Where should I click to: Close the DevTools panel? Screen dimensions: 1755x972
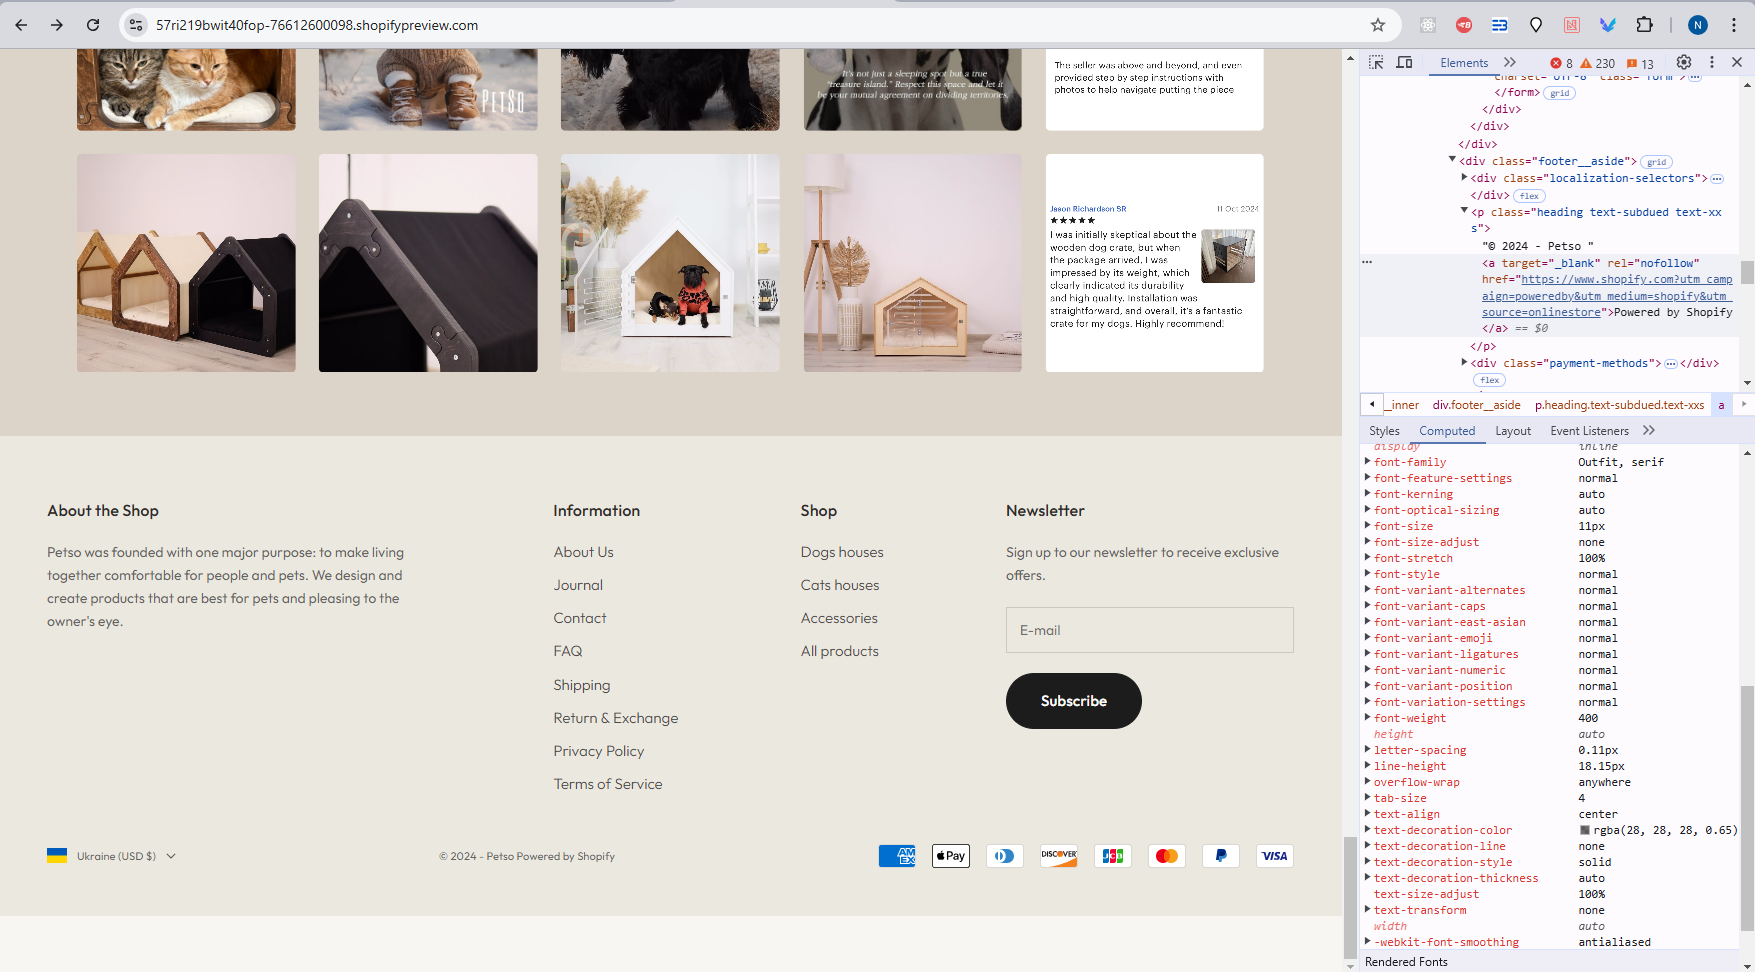(1737, 62)
